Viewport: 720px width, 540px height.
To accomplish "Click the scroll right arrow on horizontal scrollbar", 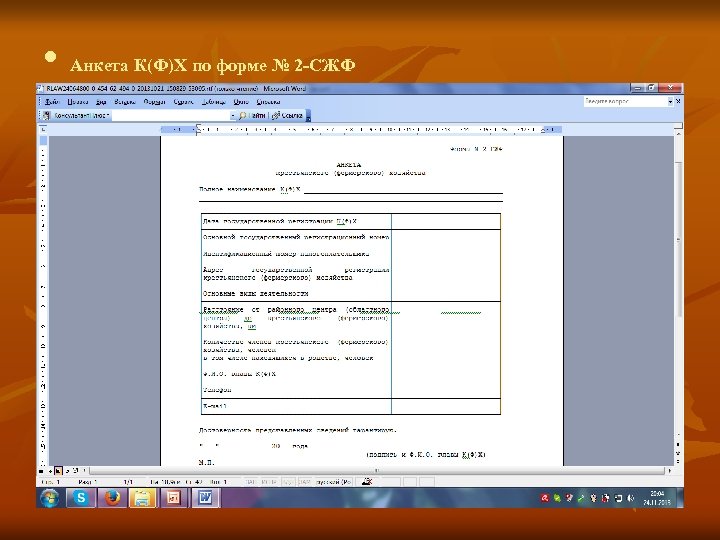I will (669, 471).
